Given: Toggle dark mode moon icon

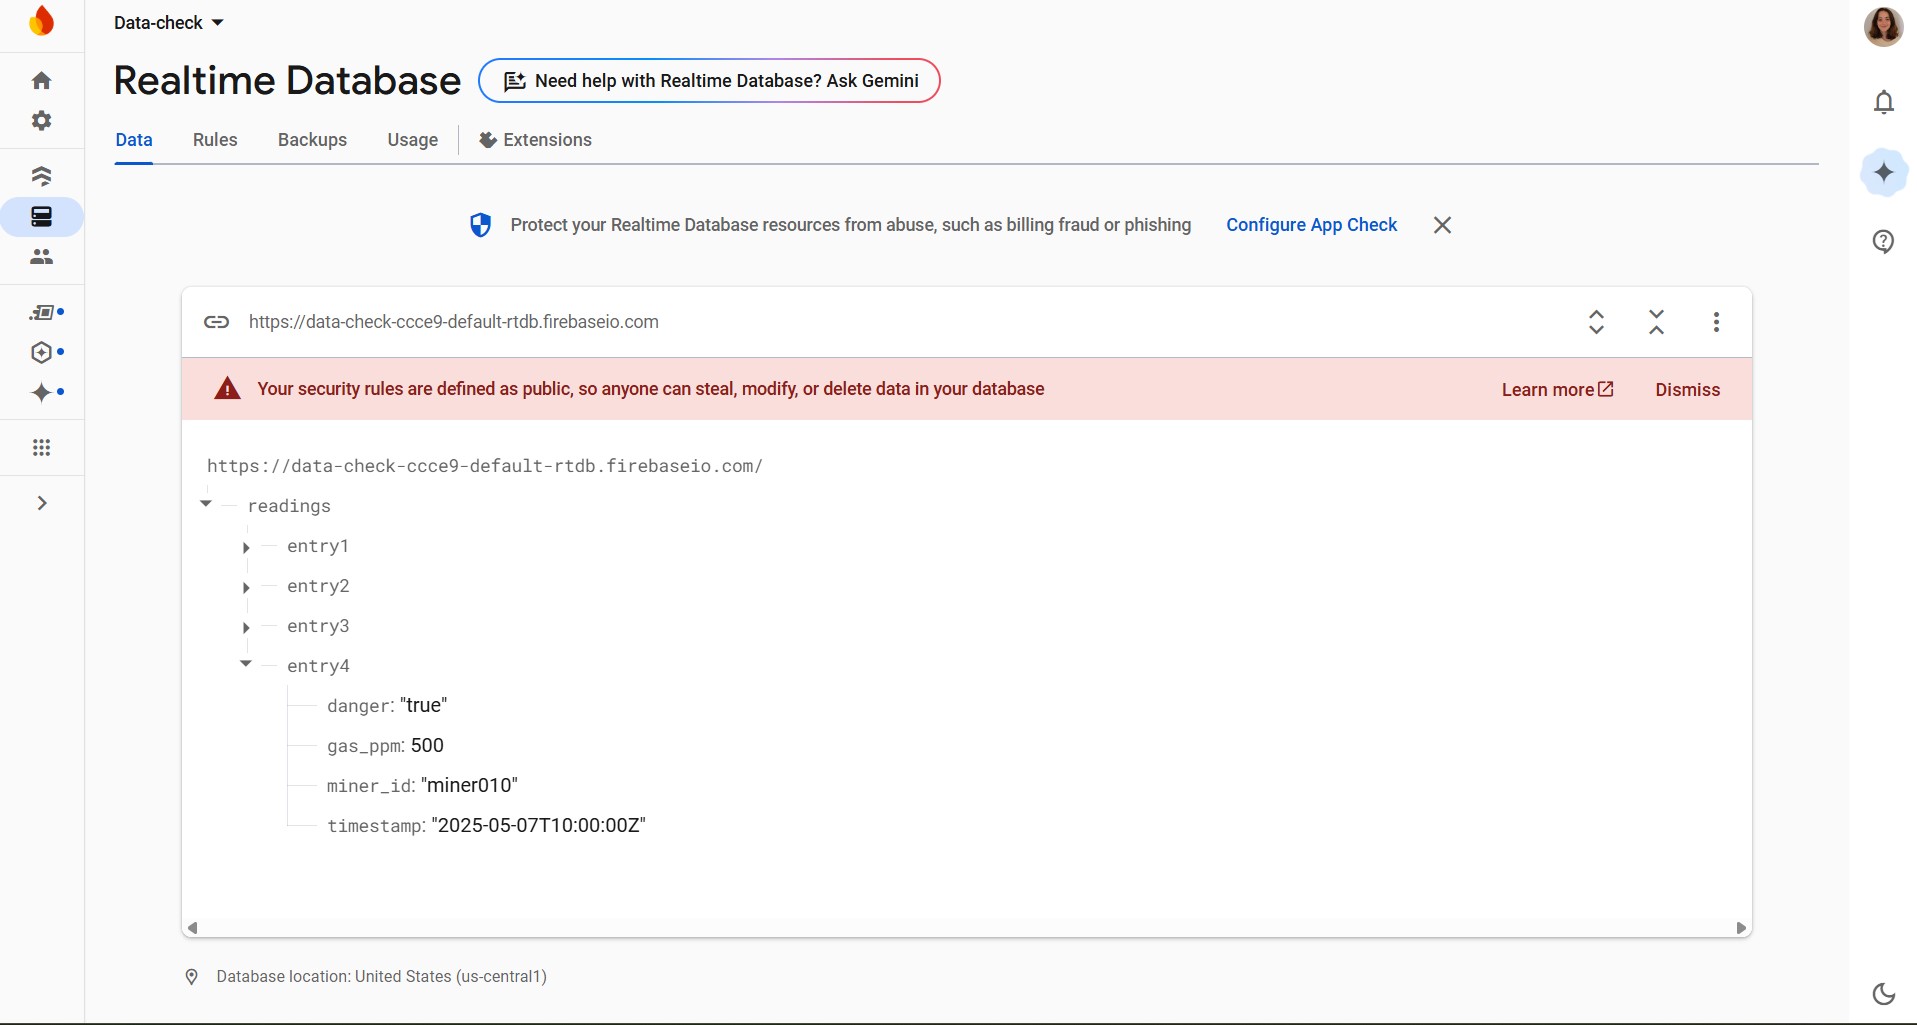Looking at the screenshot, I should click(1884, 993).
